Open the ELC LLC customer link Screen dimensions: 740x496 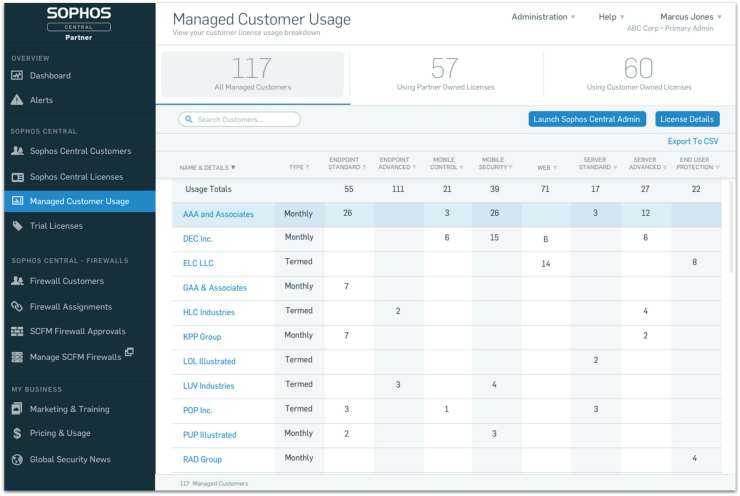tap(198, 263)
